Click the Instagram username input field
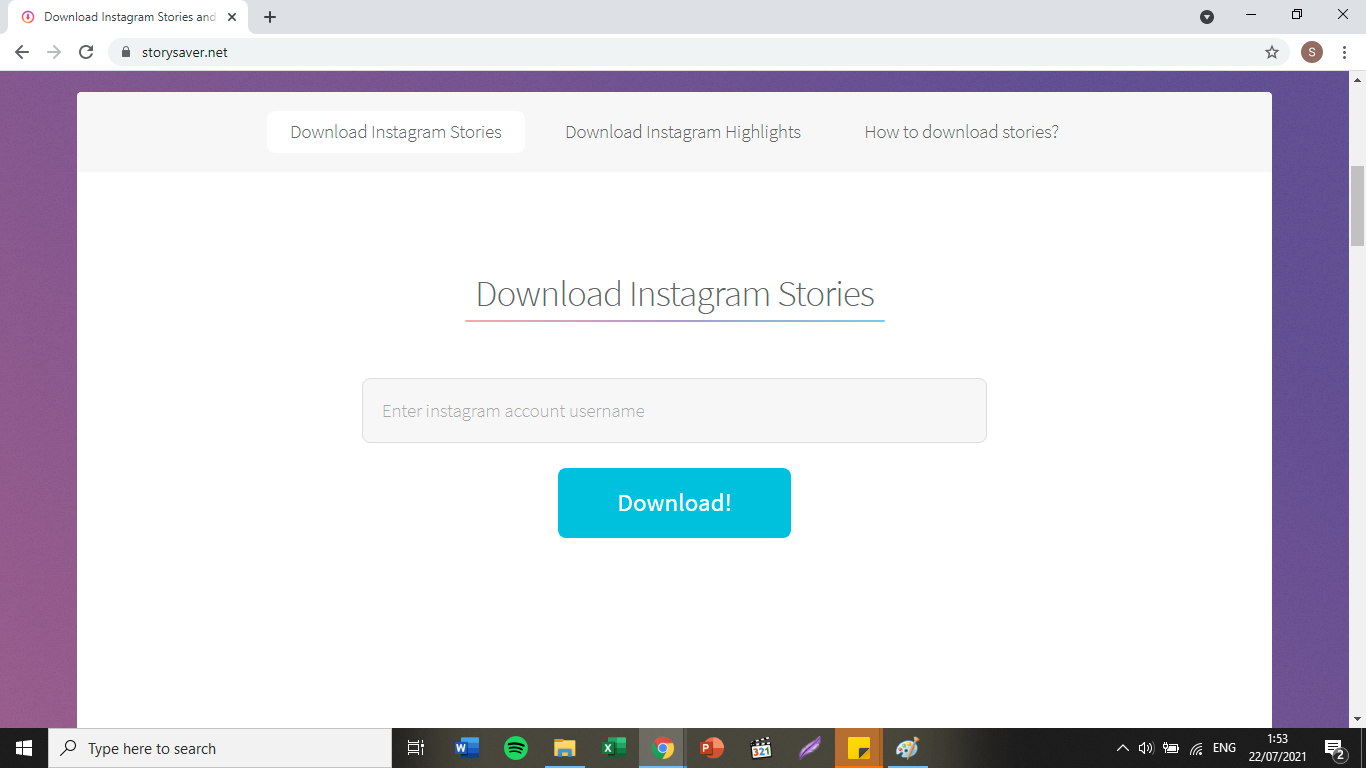 [674, 410]
